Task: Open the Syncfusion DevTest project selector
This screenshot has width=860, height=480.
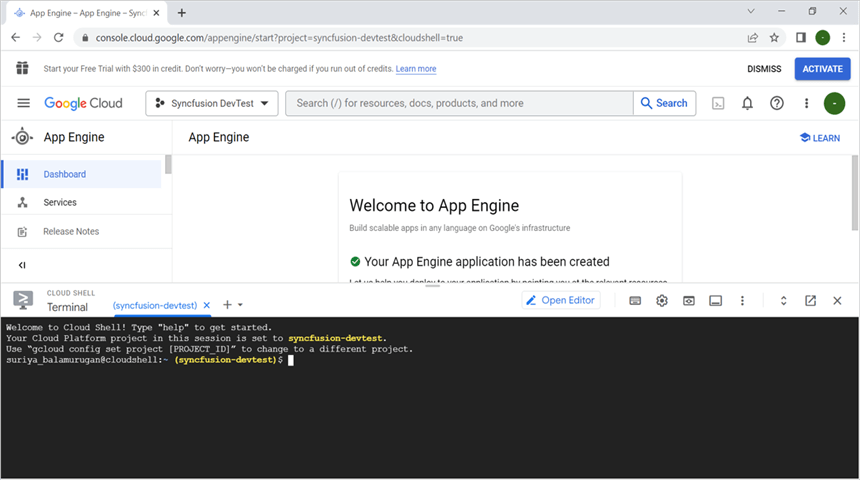Action: (x=212, y=103)
